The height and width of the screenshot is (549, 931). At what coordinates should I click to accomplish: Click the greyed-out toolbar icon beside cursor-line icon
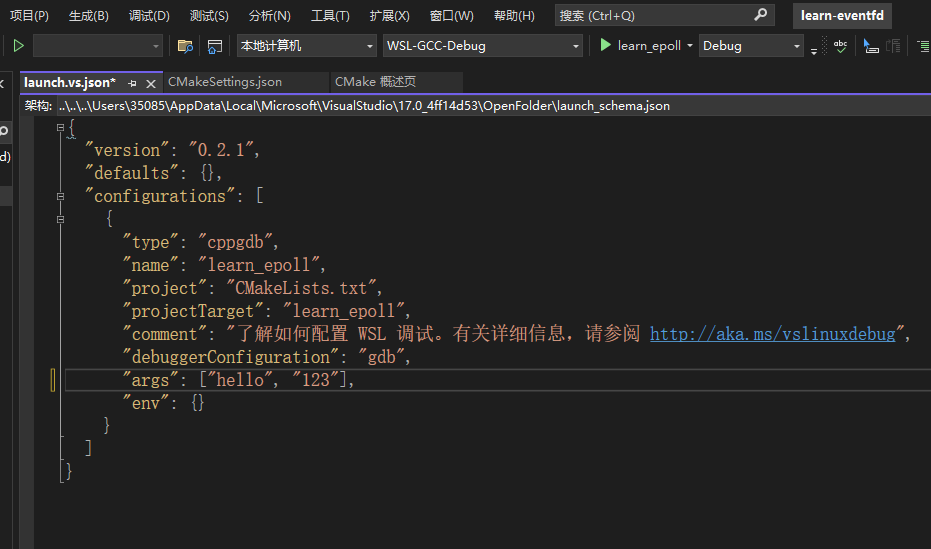[893, 46]
